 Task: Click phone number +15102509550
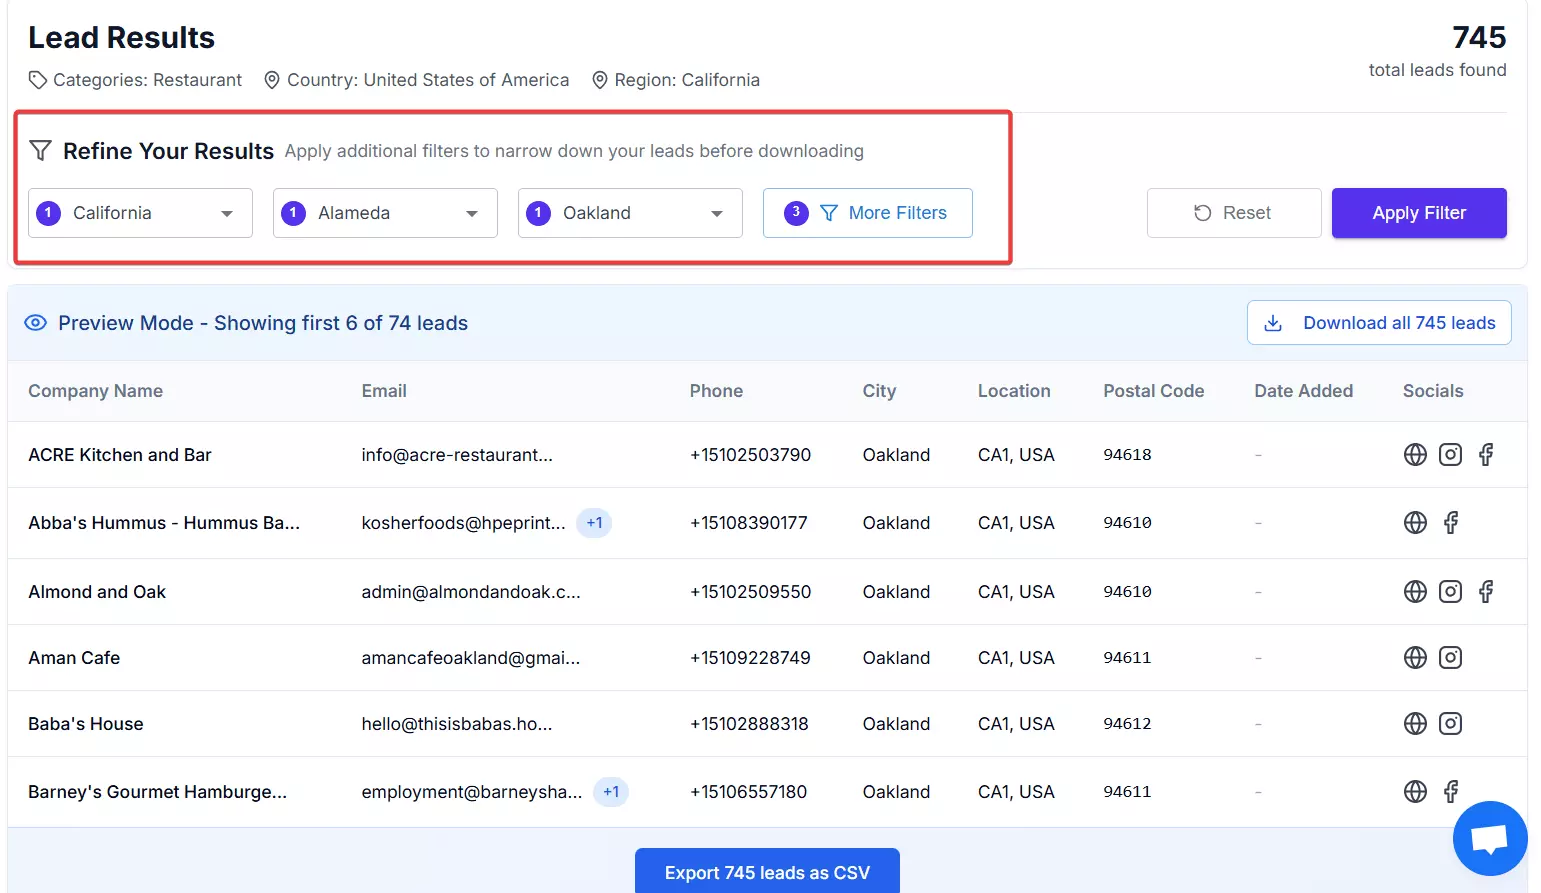point(750,592)
